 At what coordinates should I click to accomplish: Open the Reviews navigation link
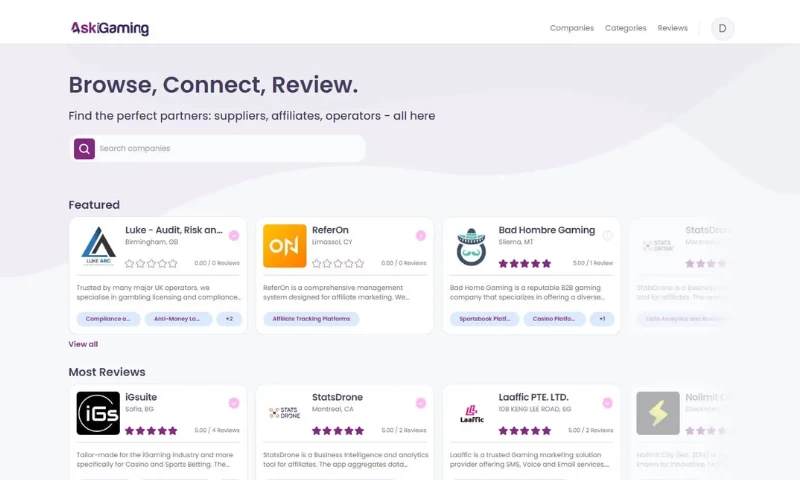[672, 28]
